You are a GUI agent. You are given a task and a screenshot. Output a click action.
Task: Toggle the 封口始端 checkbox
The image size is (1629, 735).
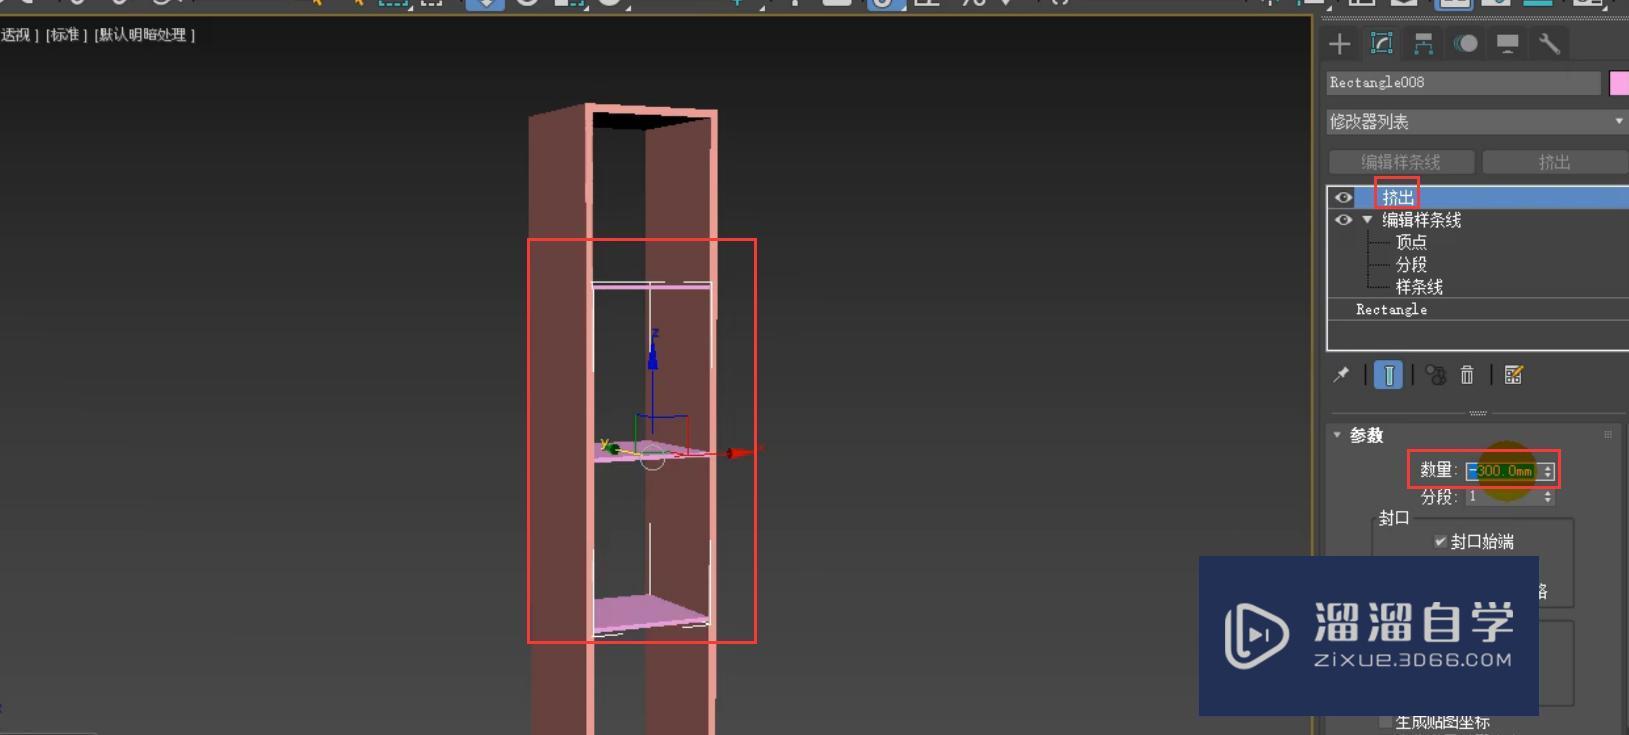click(x=1440, y=541)
